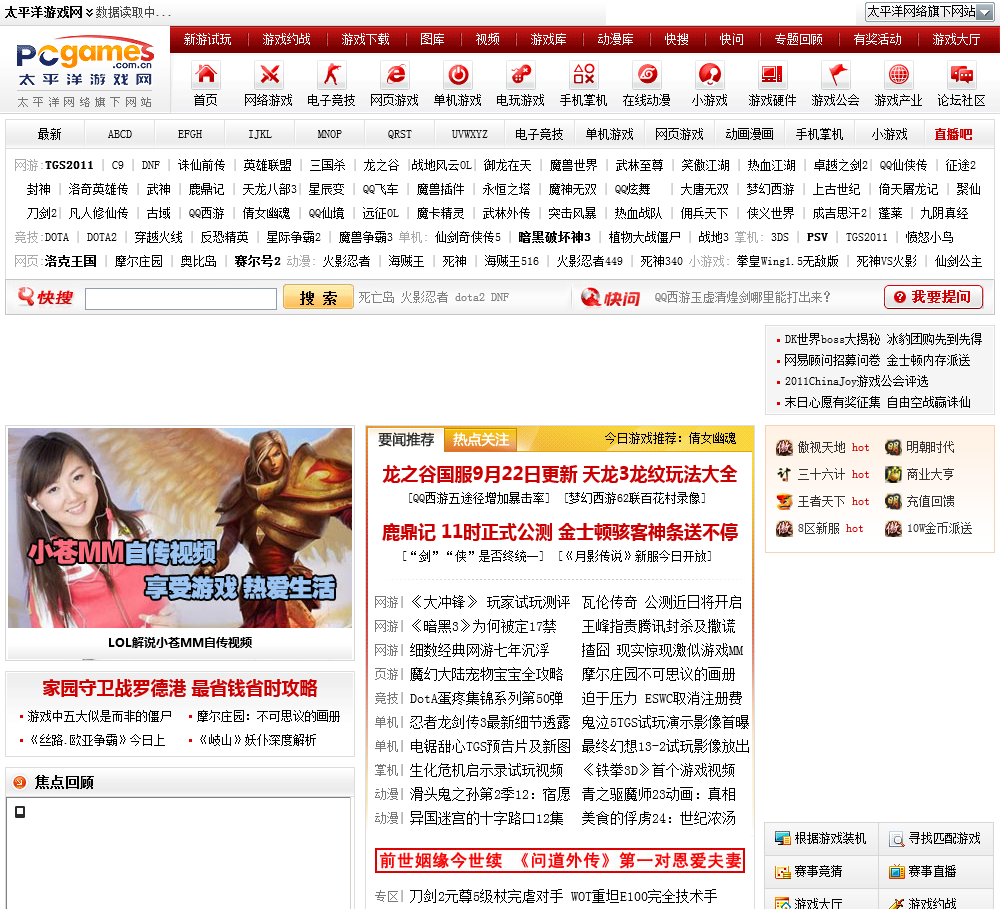Select the 图库 menu item
The height and width of the screenshot is (909, 1000).
pyautogui.click(x=432, y=40)
